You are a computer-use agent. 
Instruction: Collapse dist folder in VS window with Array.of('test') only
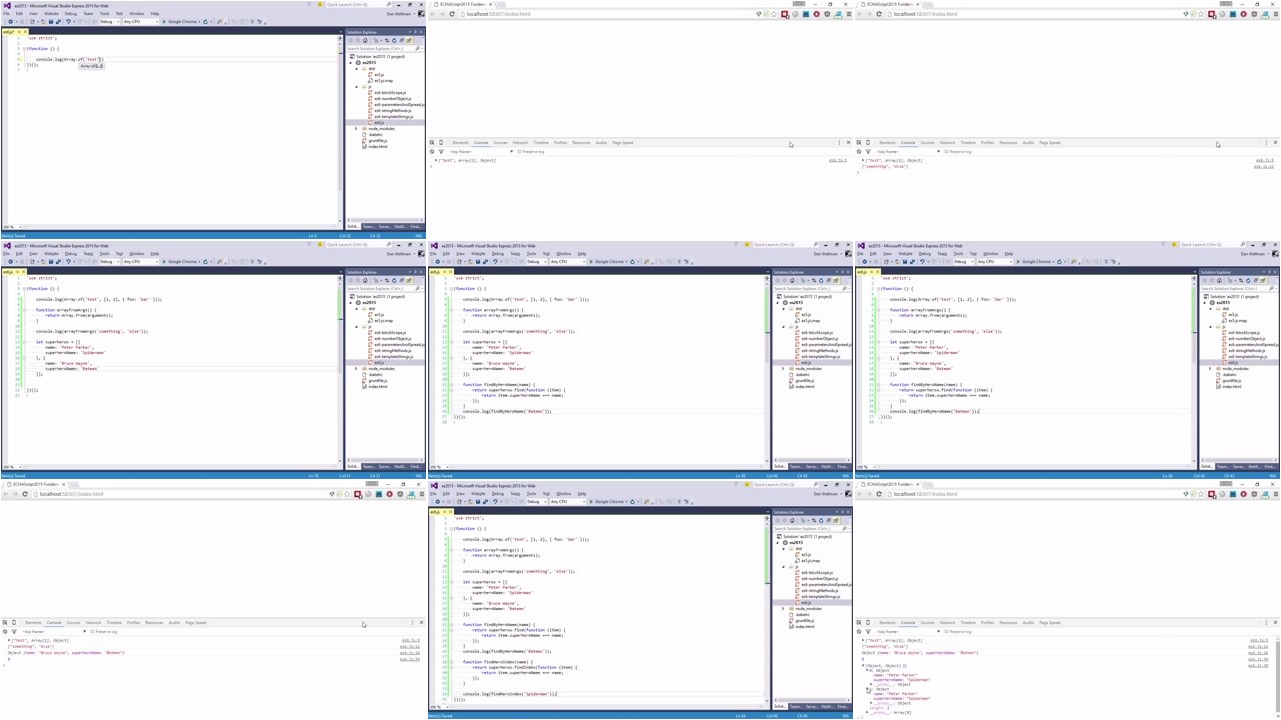click(356, 68)
